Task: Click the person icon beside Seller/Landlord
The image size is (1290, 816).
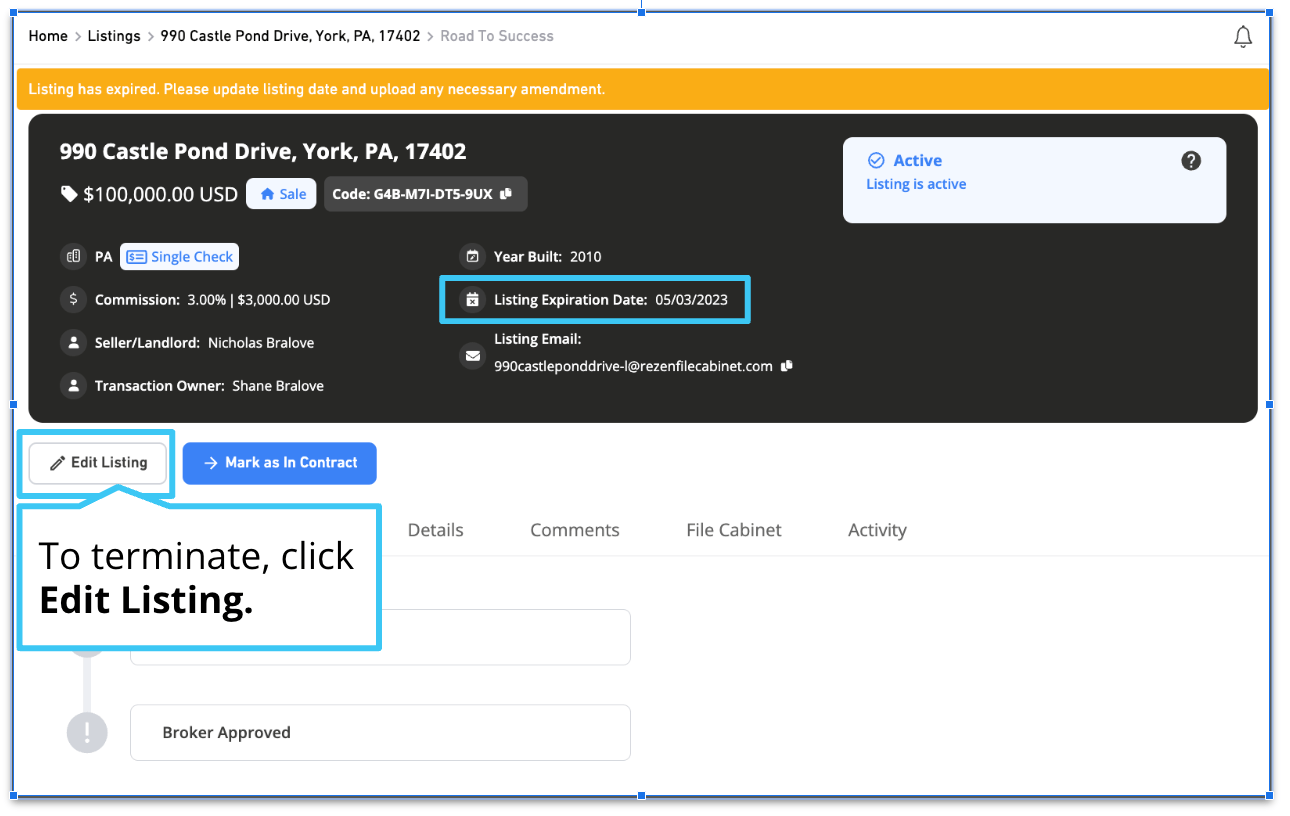Action: [x=72, y=342]
